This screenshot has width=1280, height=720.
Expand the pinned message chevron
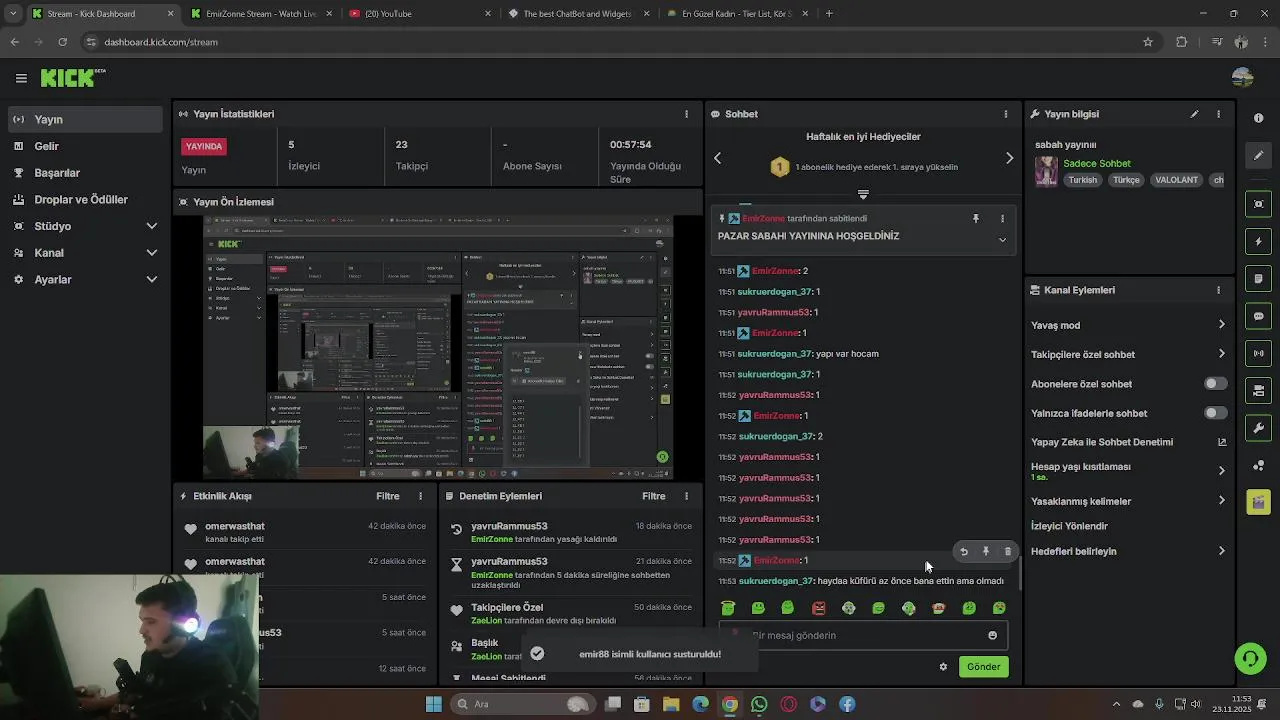click(x=1002, y=240)
